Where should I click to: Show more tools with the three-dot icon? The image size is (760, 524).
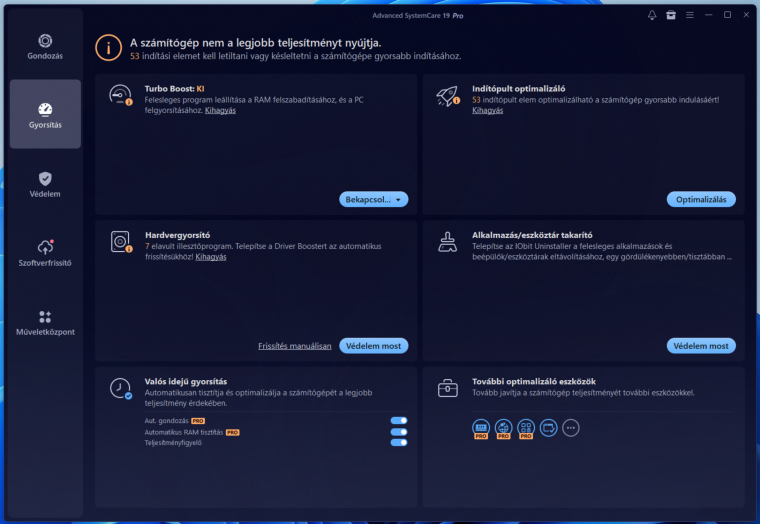point(571,428)
